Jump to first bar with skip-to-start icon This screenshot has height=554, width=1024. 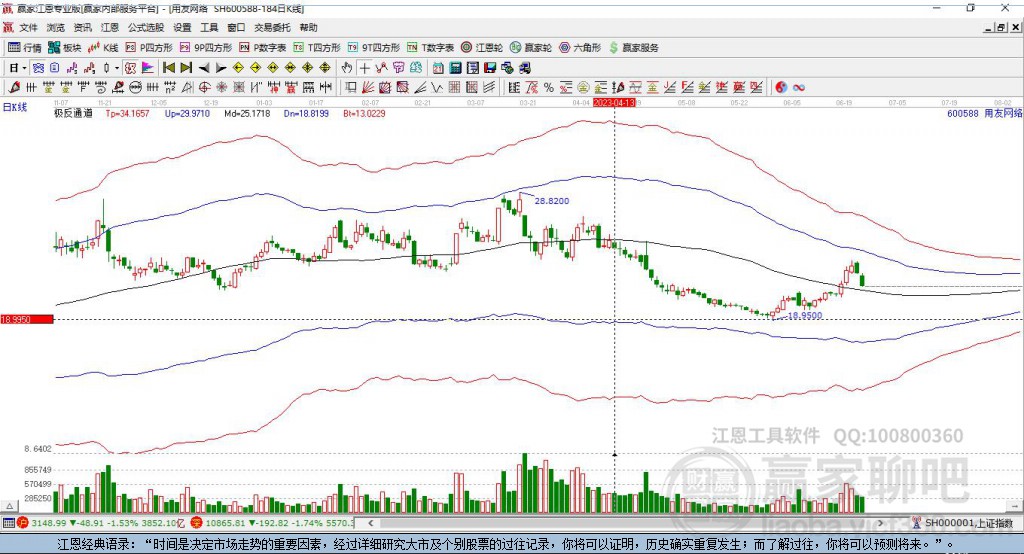[168, 68]
